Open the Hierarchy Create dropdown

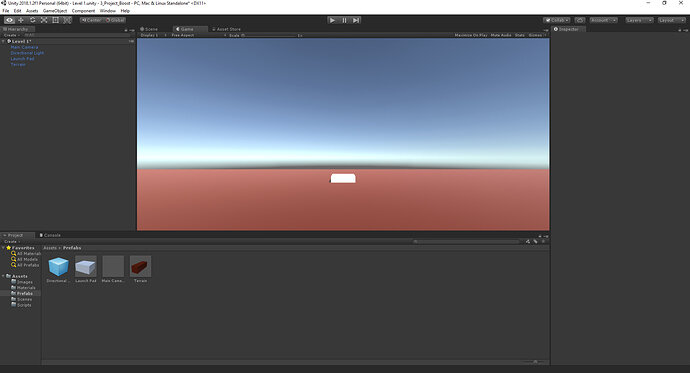coord(11,35)
